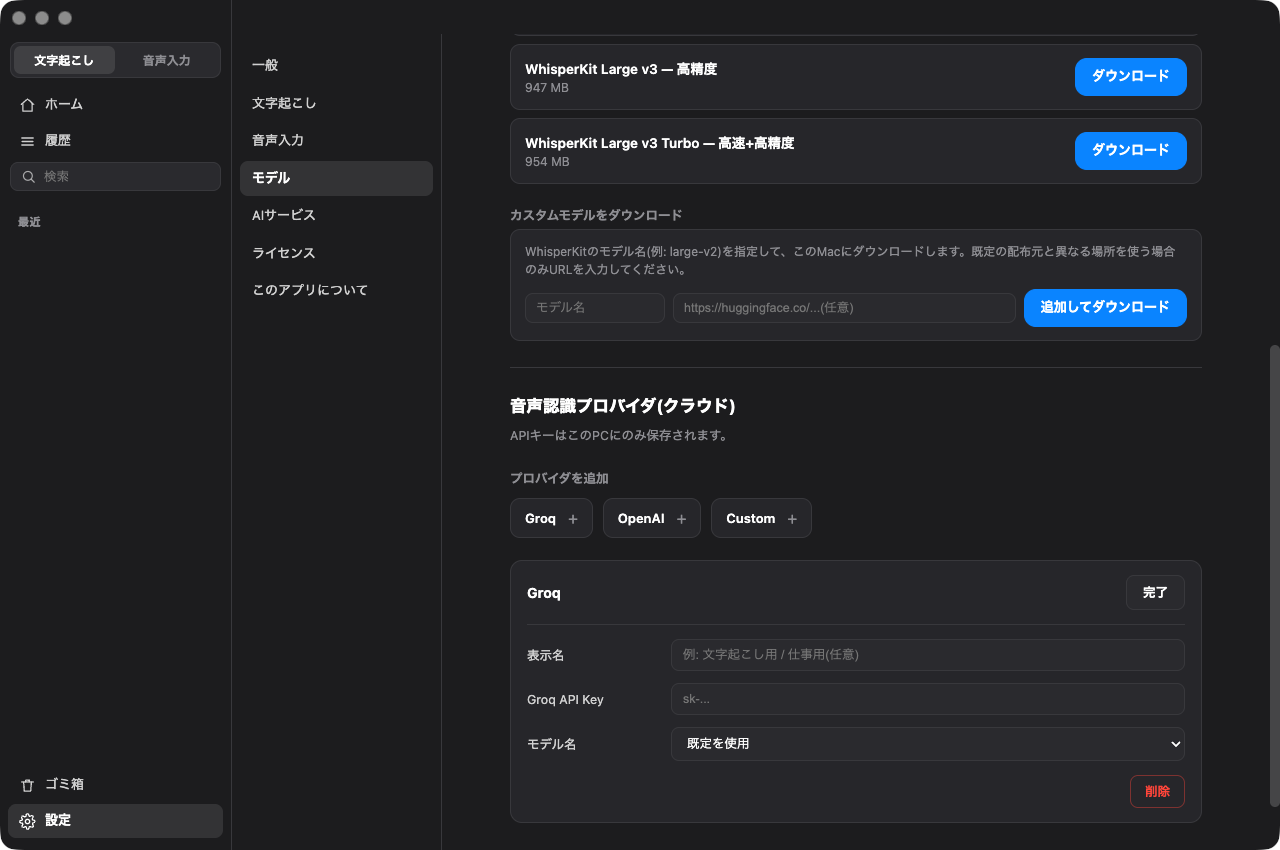Focus the 表示名 input field

pos(927,655)
